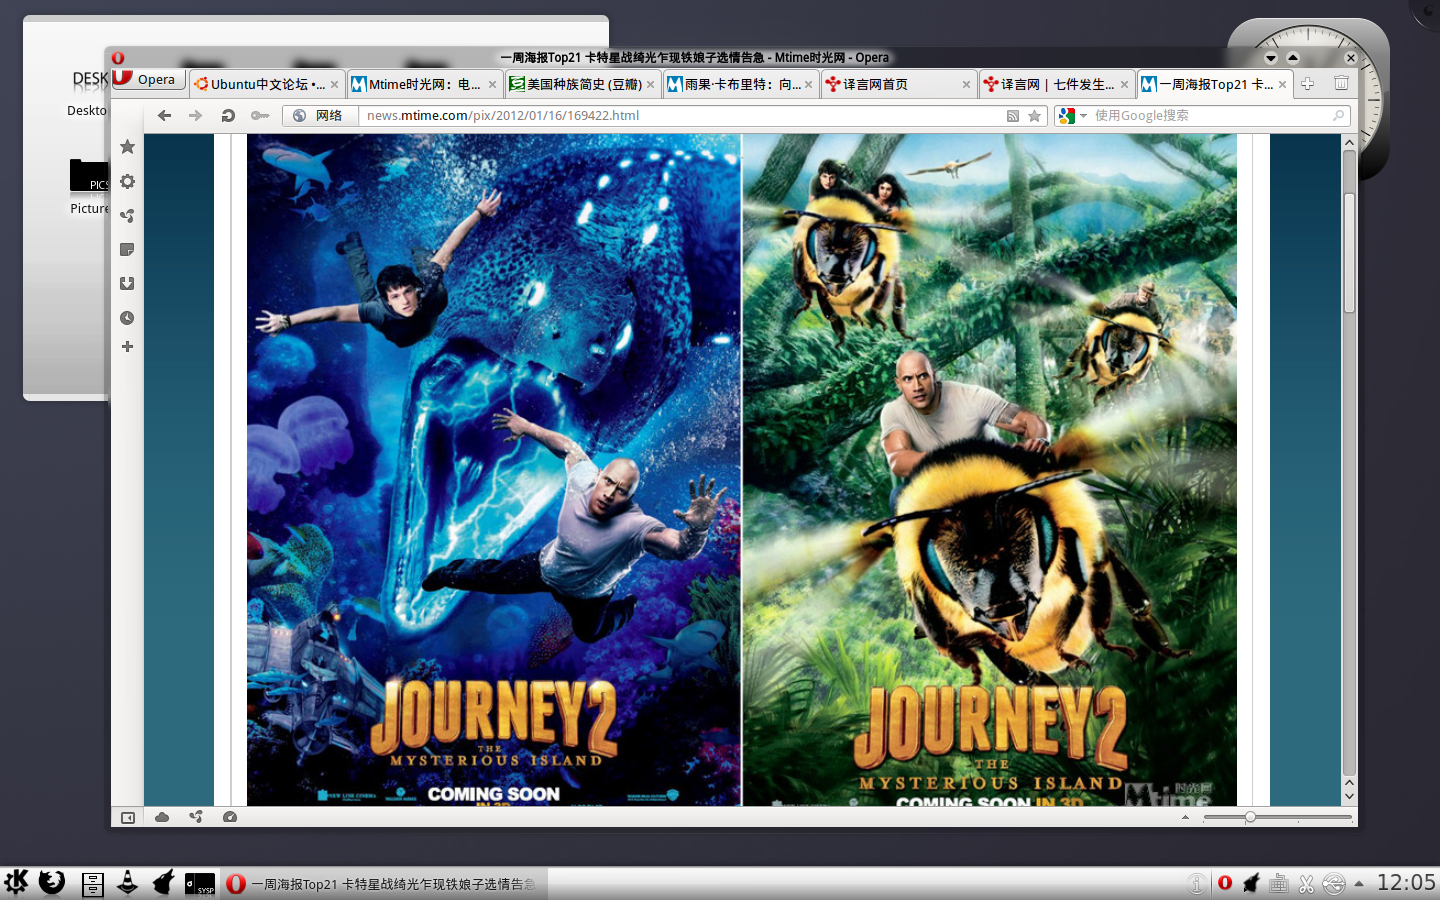The width and height of the screenshot is (1440, 900).
Task: Click the 12:05 taskbar clock
Action: (1406, 883)
